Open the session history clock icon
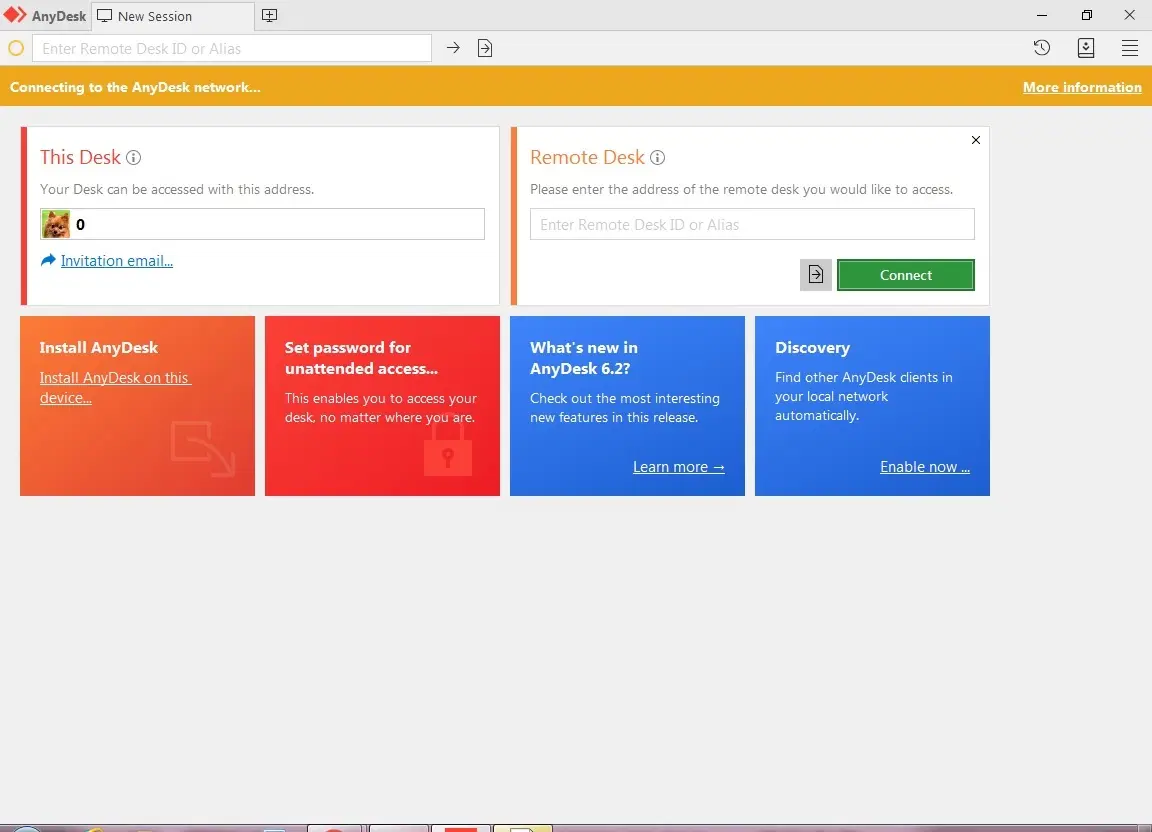Screen dimensions: 1152x832 tap(1042, 48)
